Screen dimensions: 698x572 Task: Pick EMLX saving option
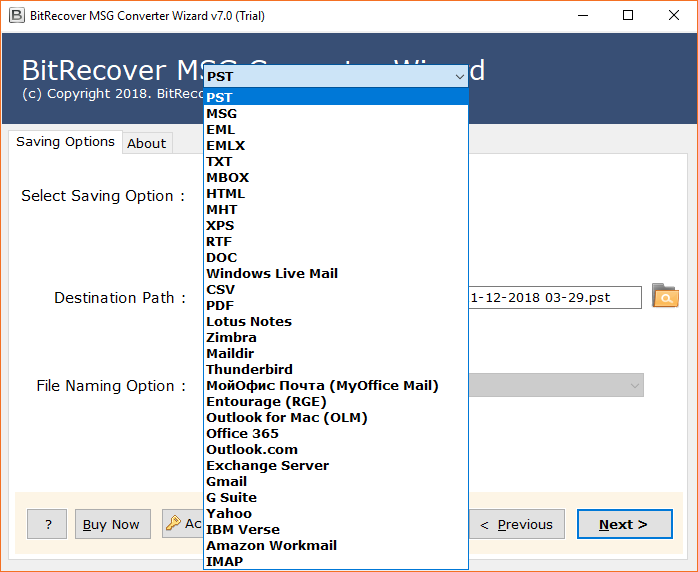(336, 146)
